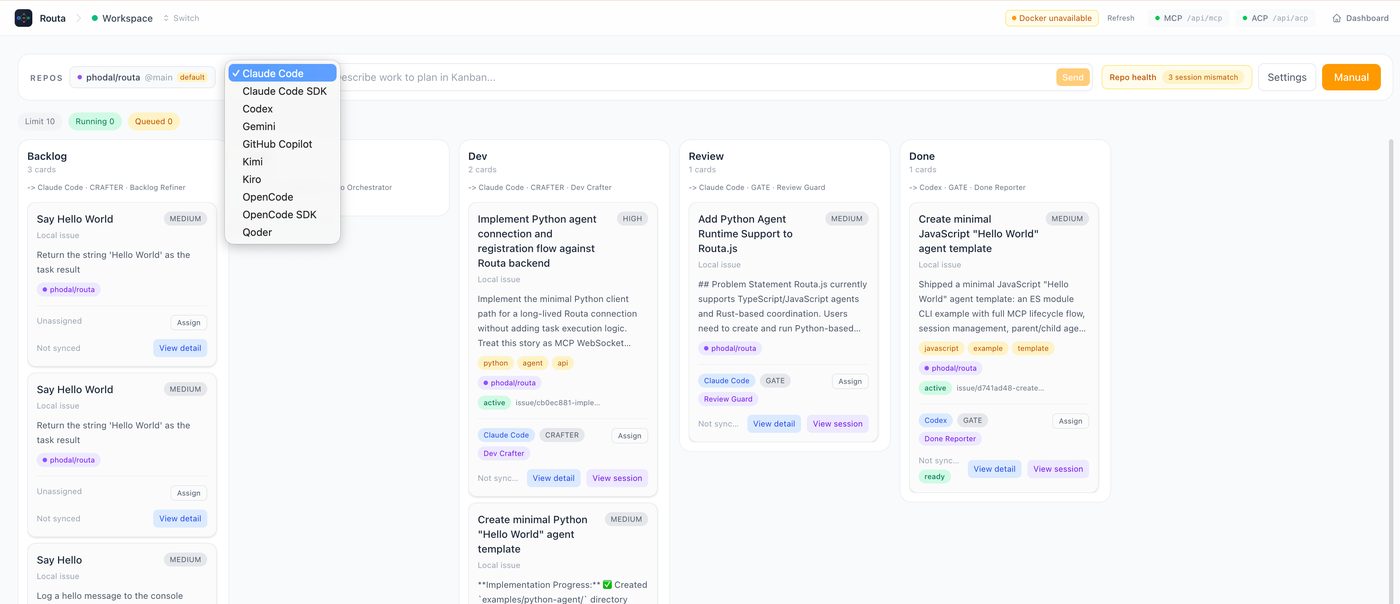Image resolution: width=1400 pixels, height=604 pixels.
Task: Choose GitHub Copilot provider
Action: [x=283, y=144]
